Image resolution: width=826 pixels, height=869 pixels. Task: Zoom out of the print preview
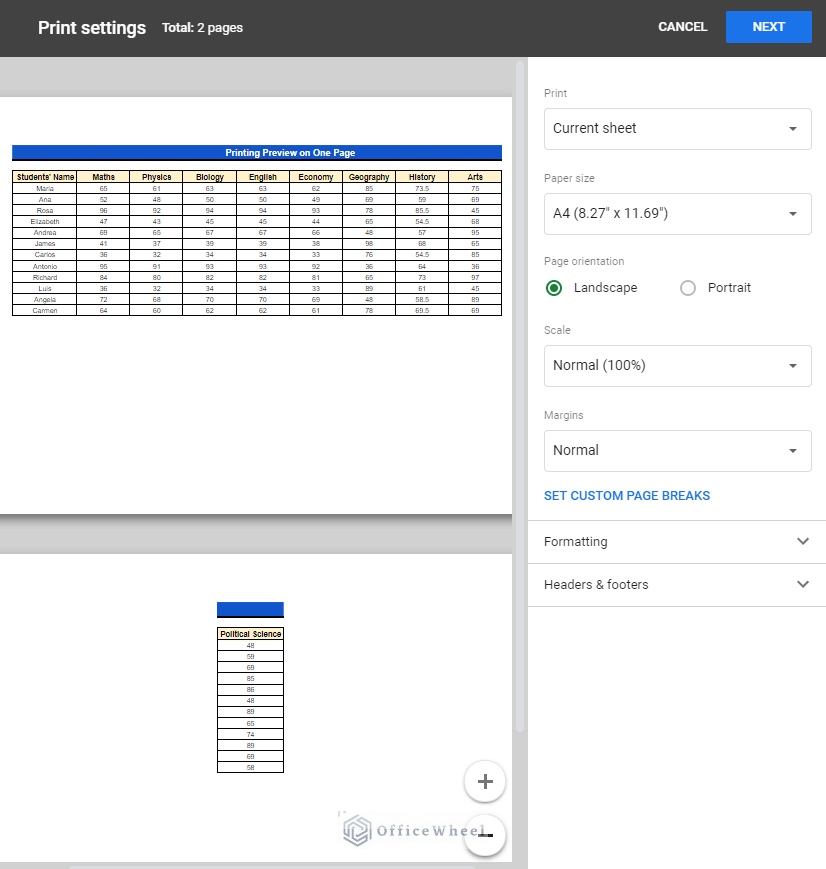pos(485,835)
